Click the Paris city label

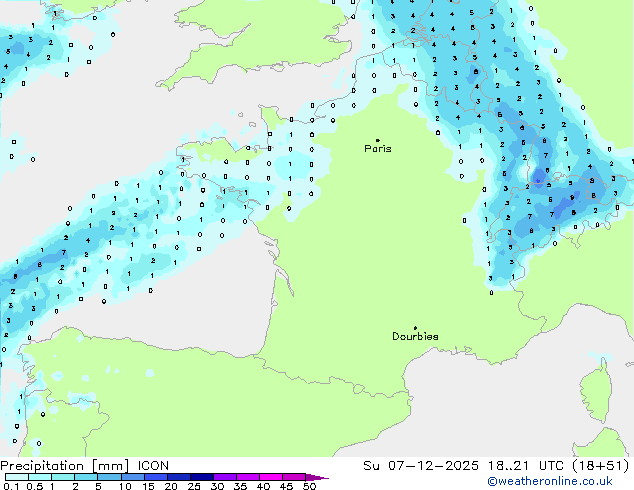pyautogui.click(x=378, y=149)
